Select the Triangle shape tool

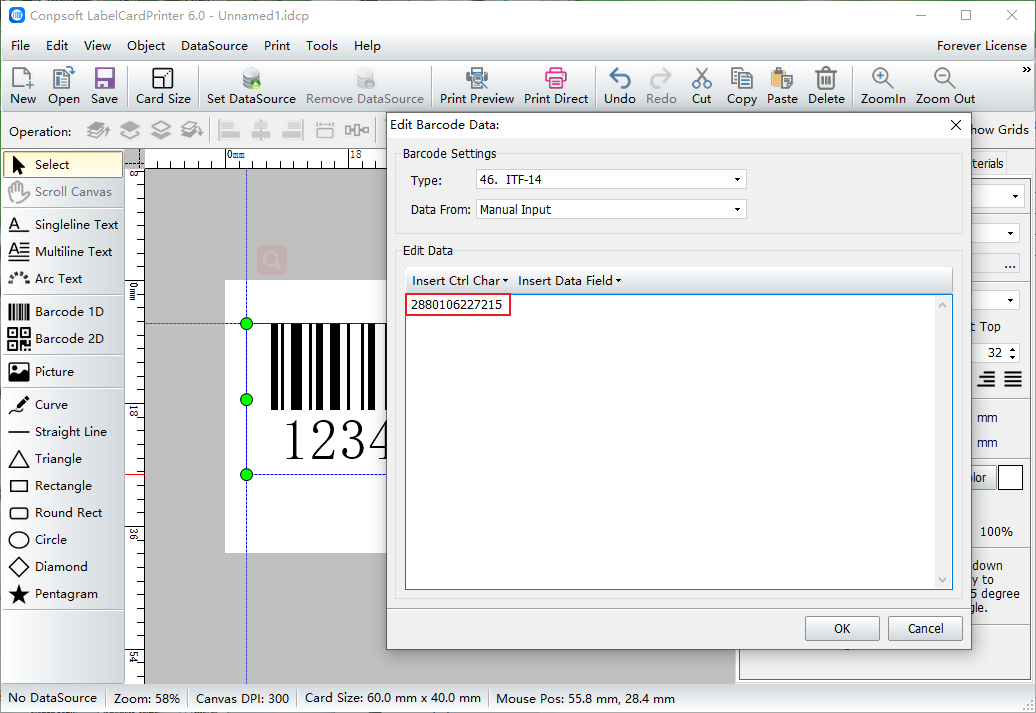[x=63, y=459]
